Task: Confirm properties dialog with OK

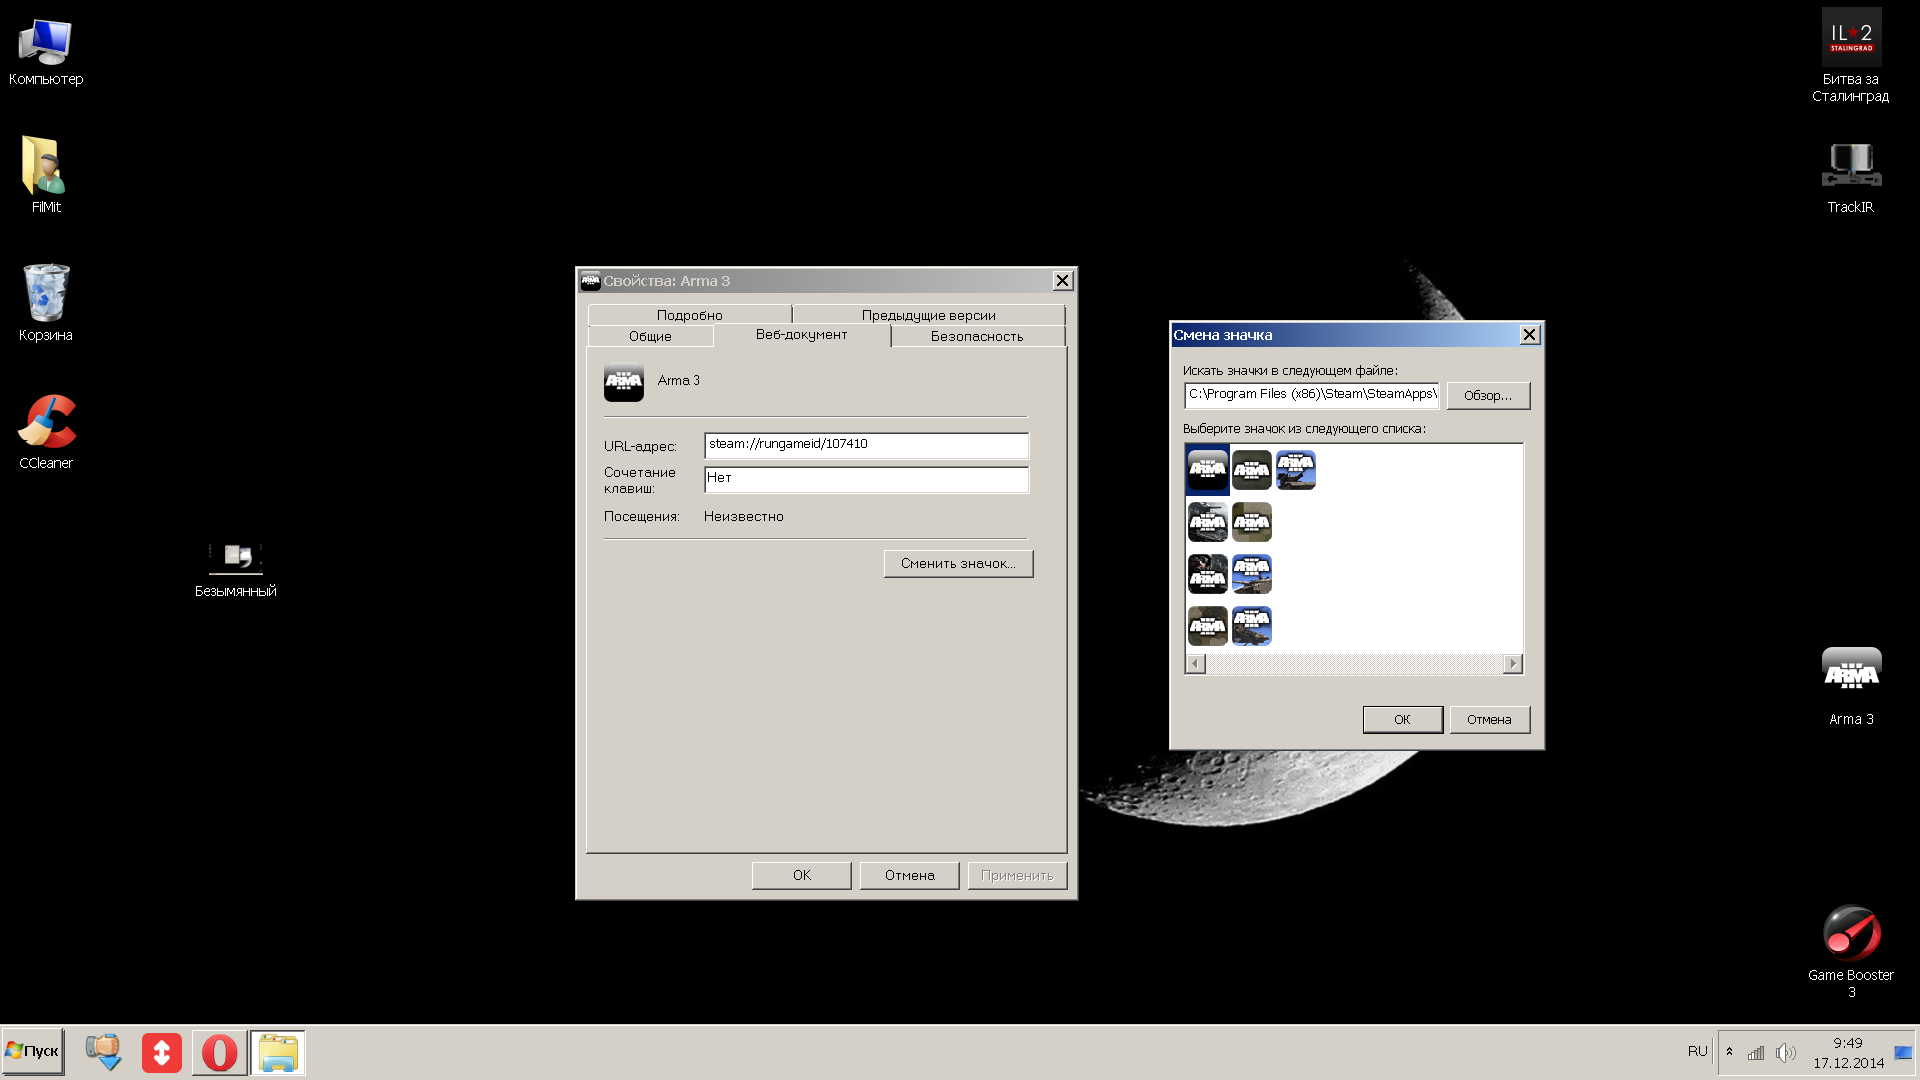Action: pyautogui.click(x=802, y=876)
